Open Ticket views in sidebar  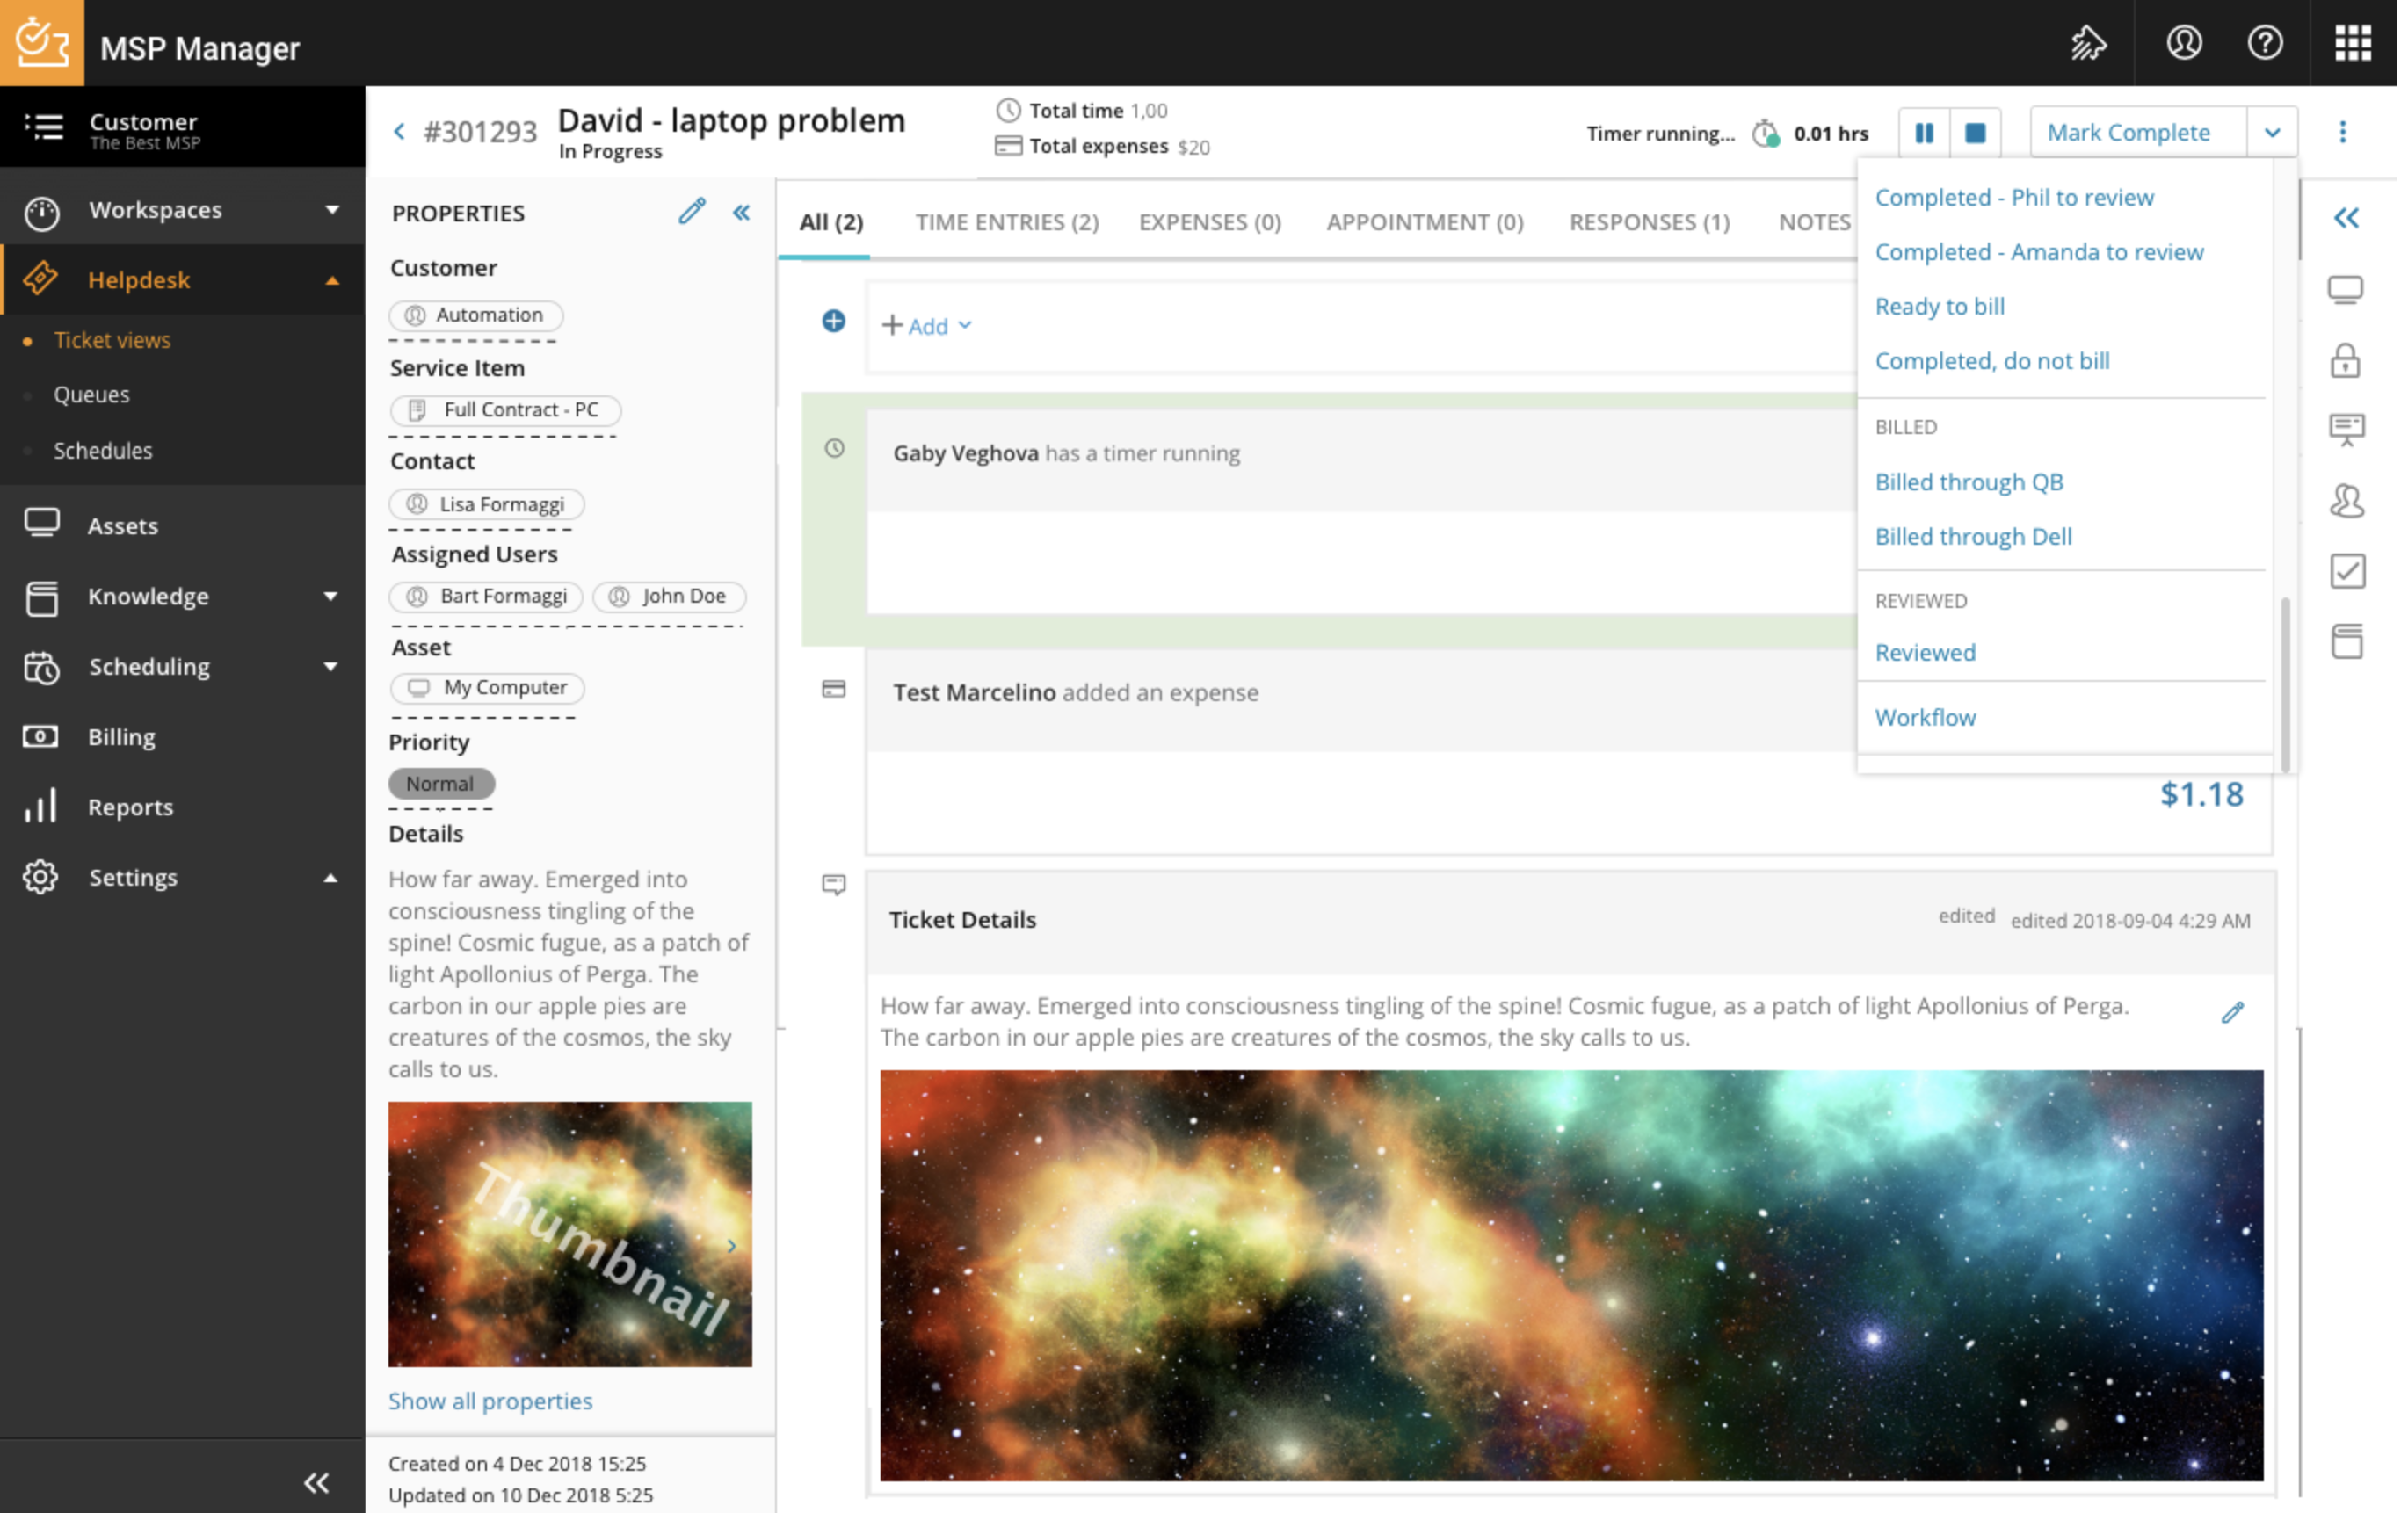coord(112,340)
